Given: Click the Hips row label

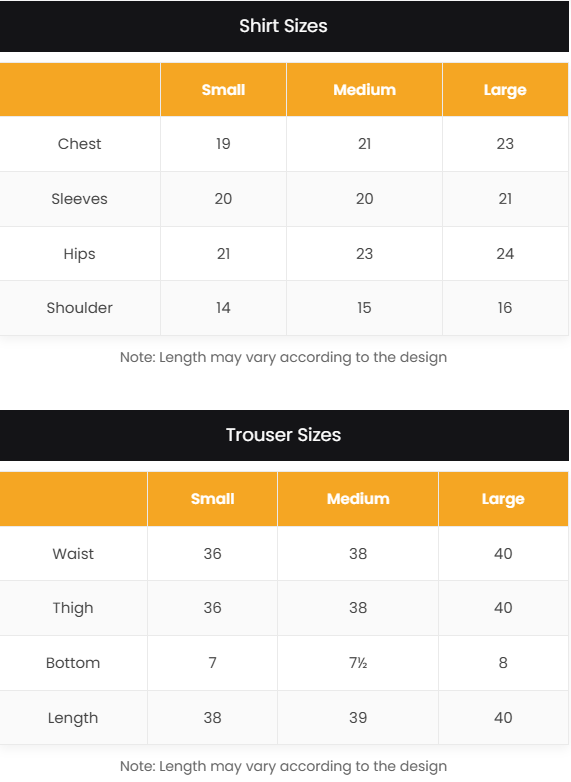Looking at the screenshot, I should click(79, 254).
